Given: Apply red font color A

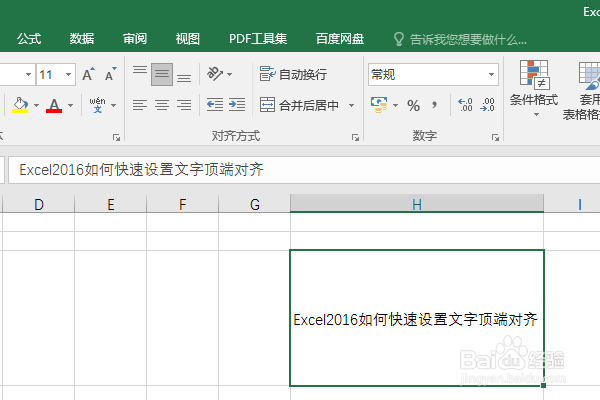Looking at the screenshot, I should (54, 104).
